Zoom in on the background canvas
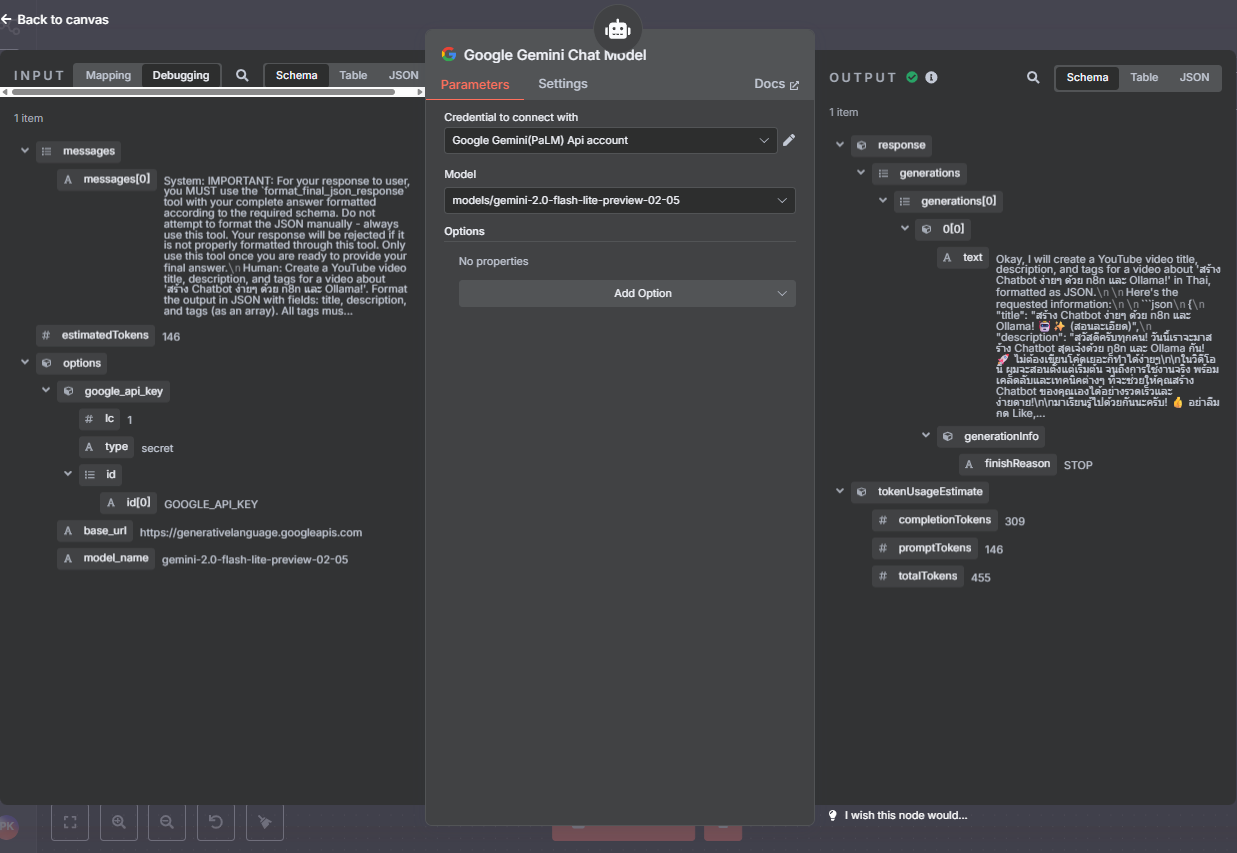The image size is (1237, 853). coord(119,822)
